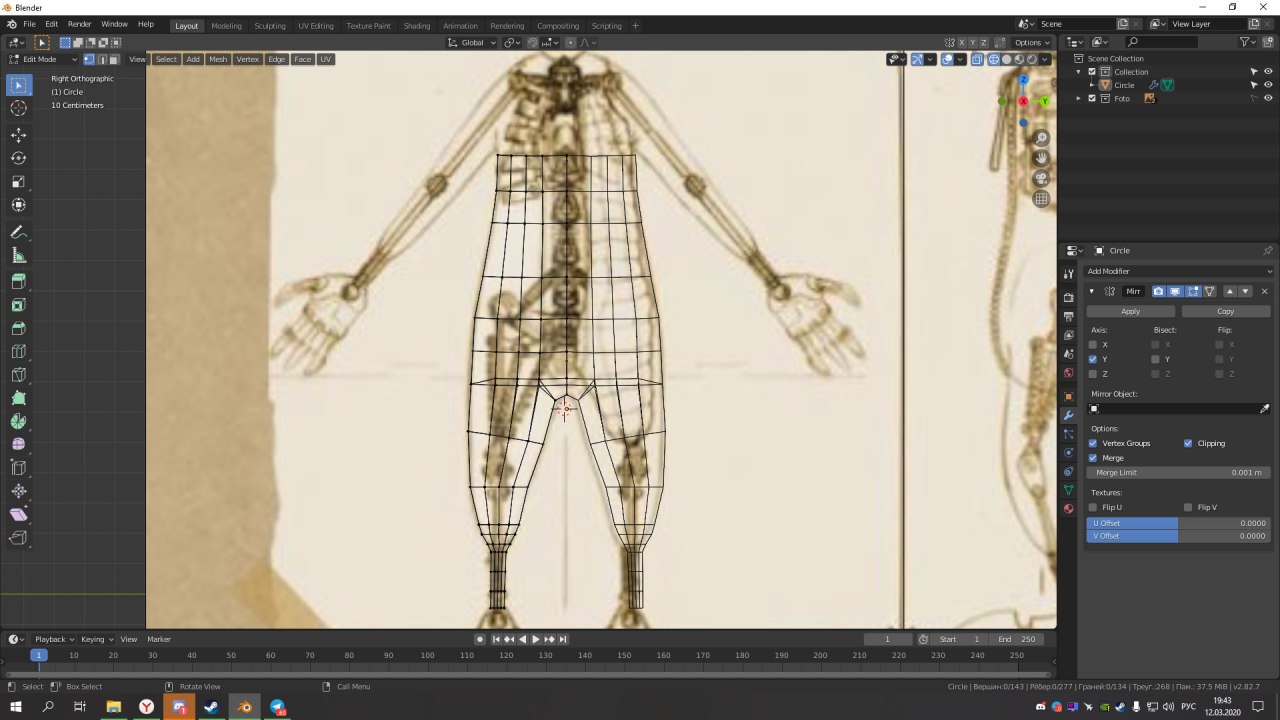Viewport: 1280px width, 720px height.
Task: Remove the Mirror modifier with X button
Action: tap(1265, 291)
